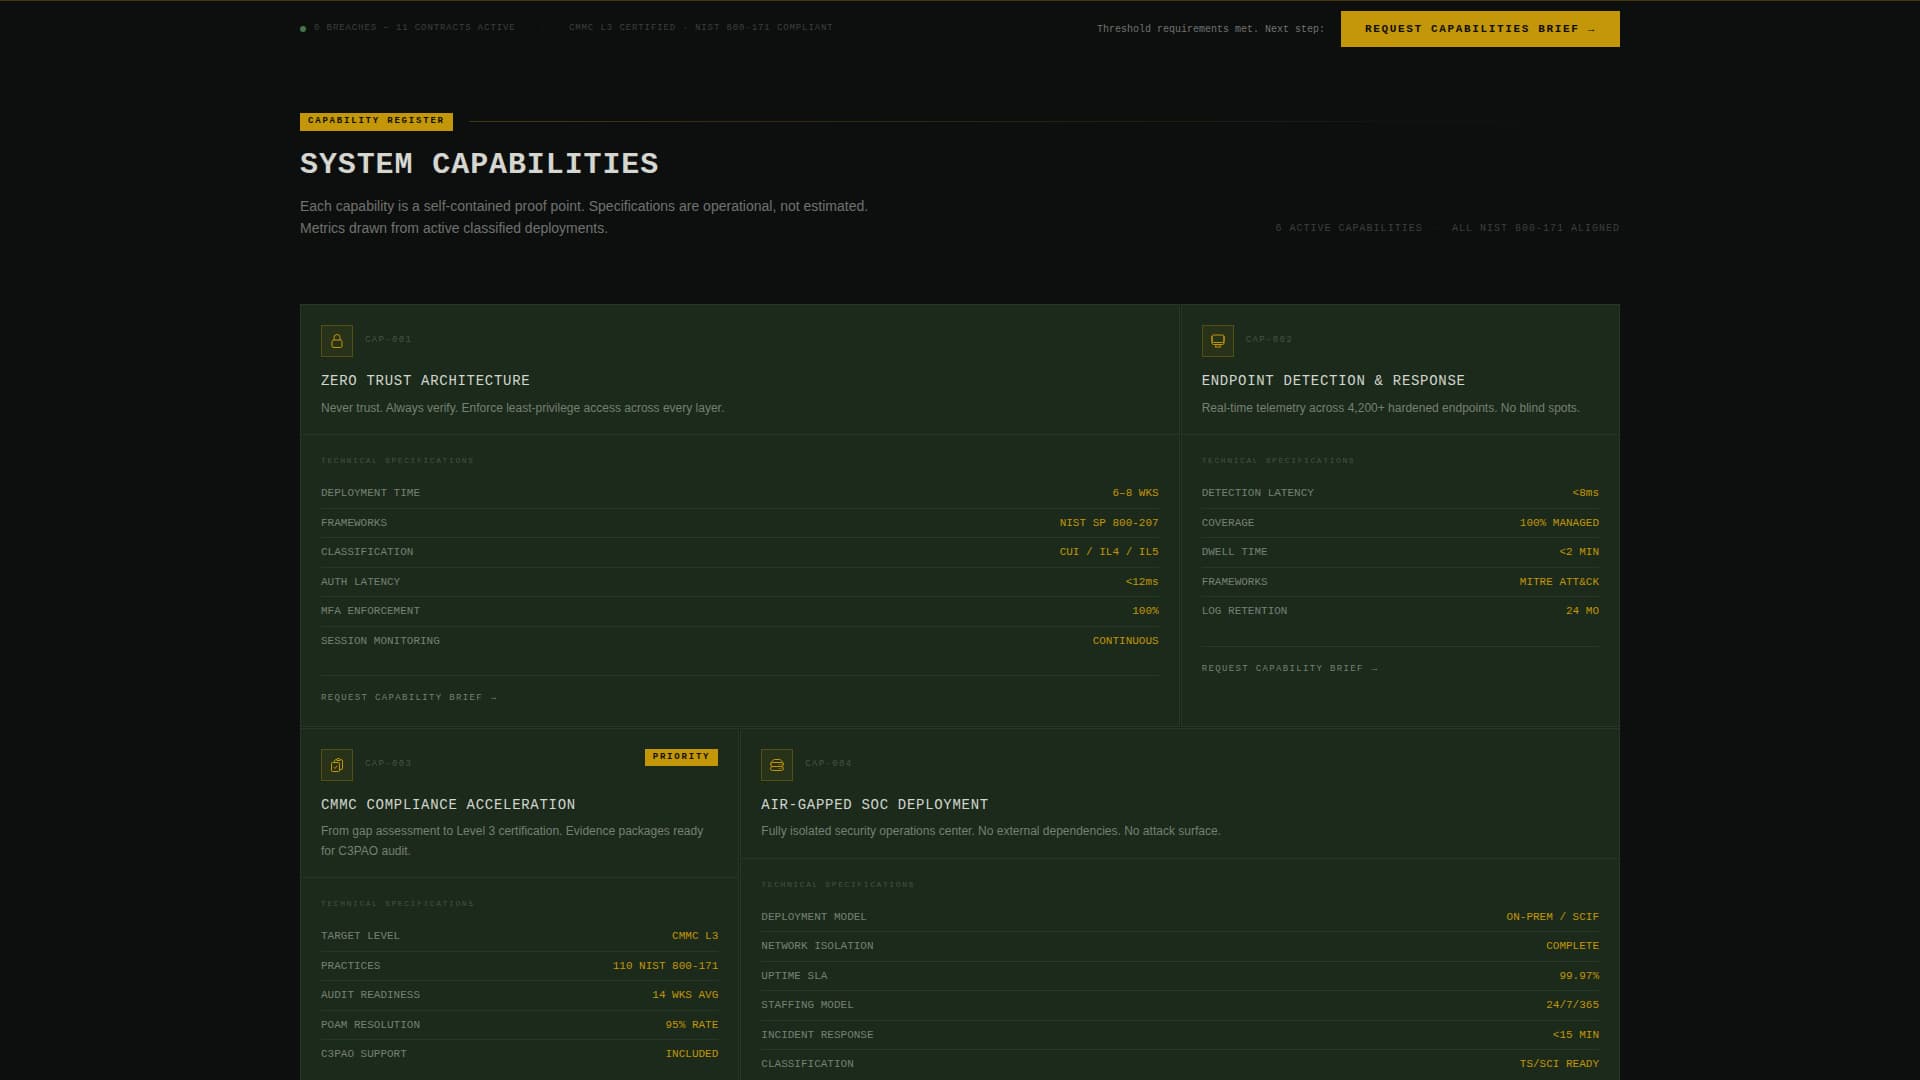Screen dimensions: 1920x1080
Task: Select Staffing Model value 24/7/365
Action: coord(1572,1005)
